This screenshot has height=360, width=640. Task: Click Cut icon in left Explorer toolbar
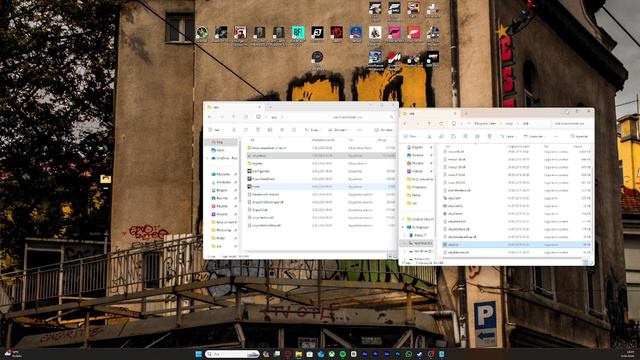coord(234,130)
